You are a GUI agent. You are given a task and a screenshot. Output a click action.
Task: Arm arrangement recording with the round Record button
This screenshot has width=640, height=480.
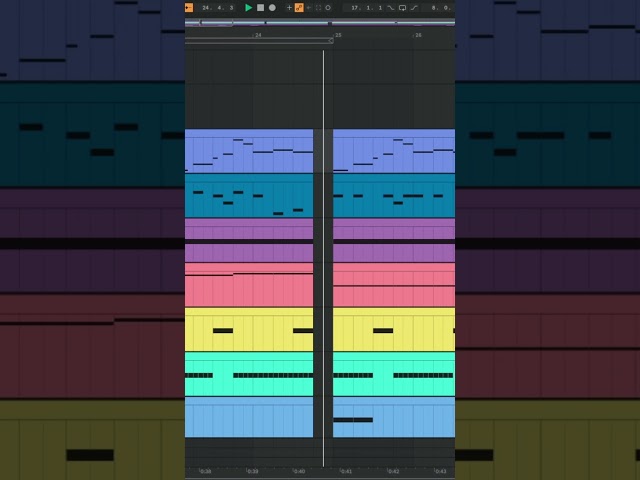tap(272, 7)
